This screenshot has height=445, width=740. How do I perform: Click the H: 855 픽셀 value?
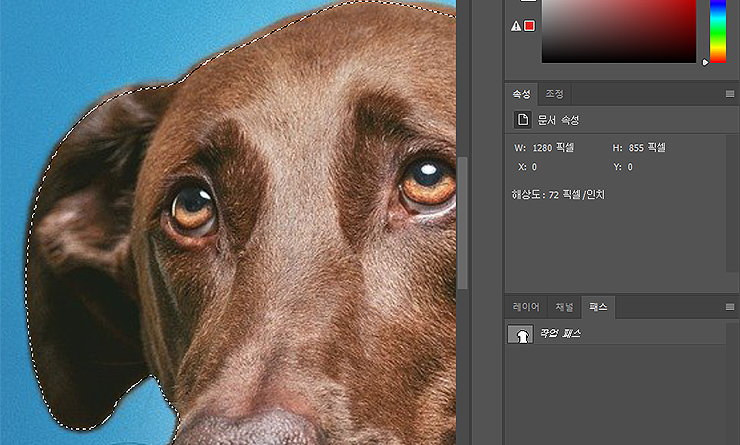click(x=647, y=148)
